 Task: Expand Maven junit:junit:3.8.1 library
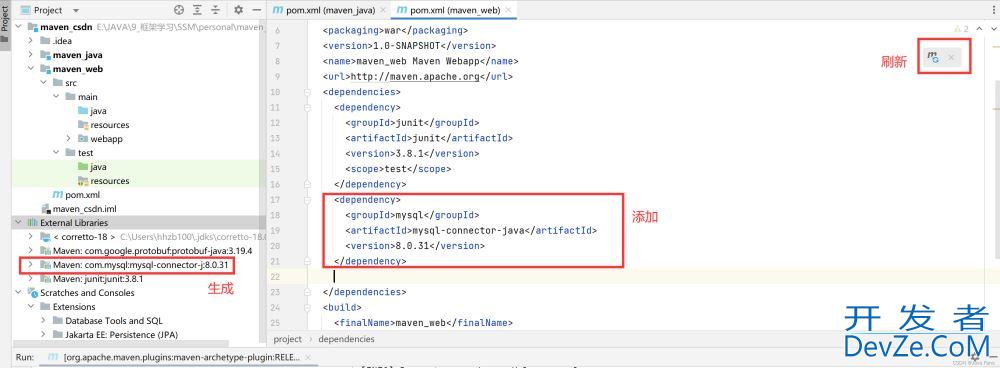click(x=30, y=279)
